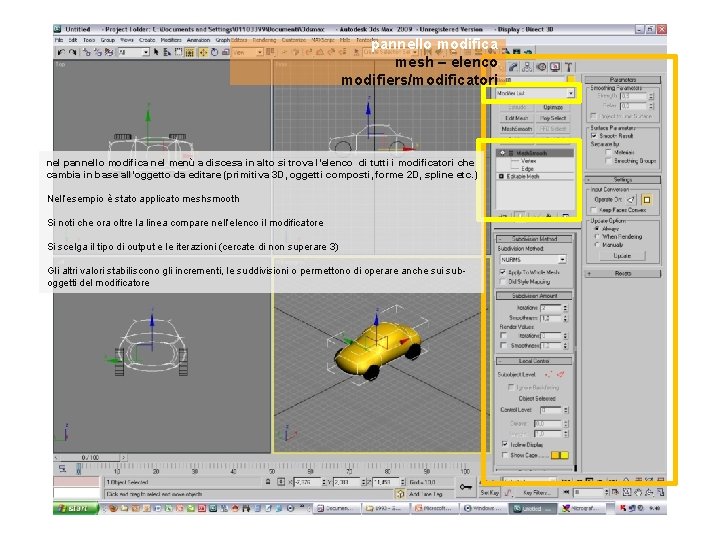Select Operate On Polygons square icon

(x=646, y=198)
